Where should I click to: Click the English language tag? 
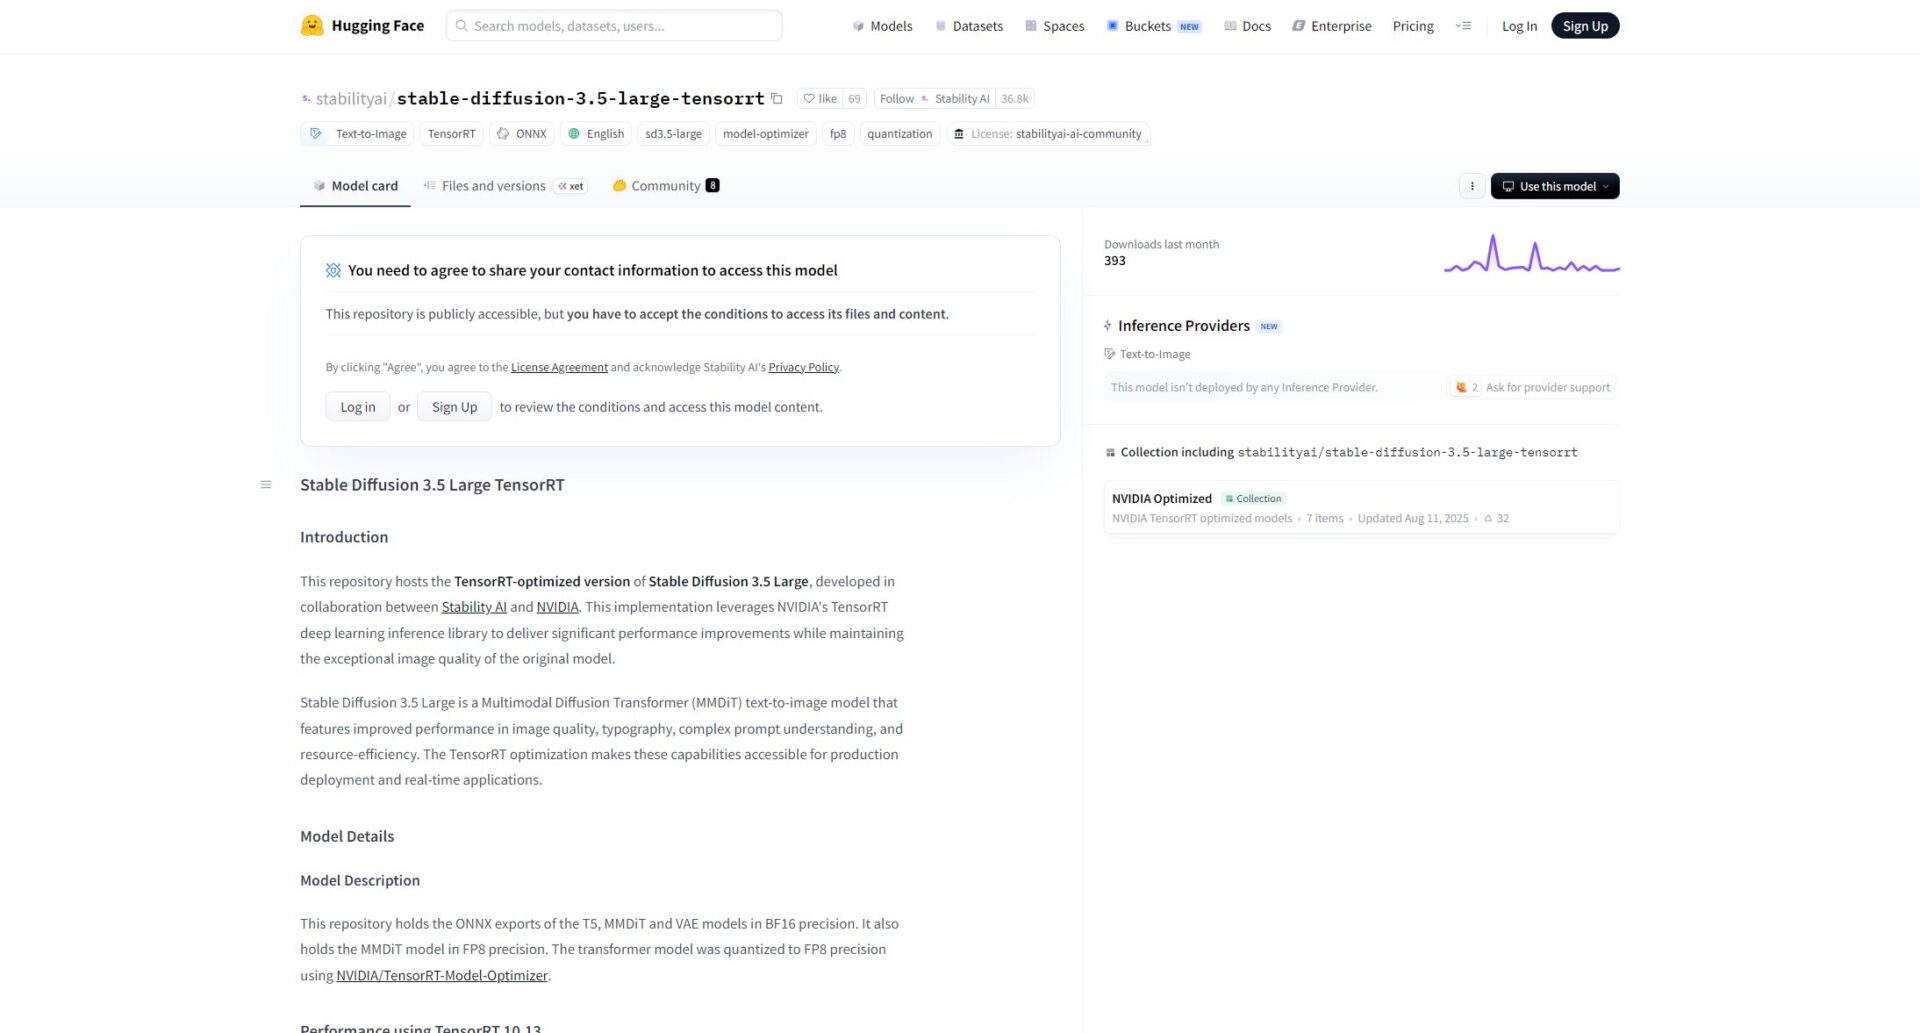pyautogui.click(x=596, y=134)
